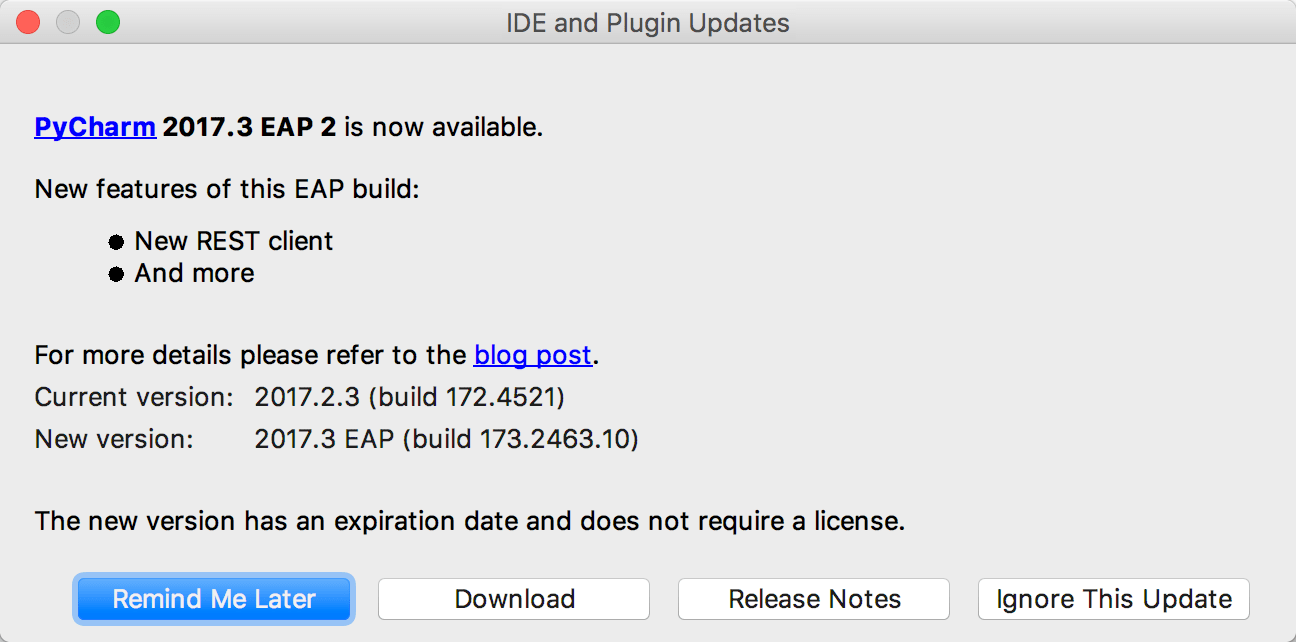Open the Release Notes
The height and width of the screenshot is (642, 1296).
[813, 598]
